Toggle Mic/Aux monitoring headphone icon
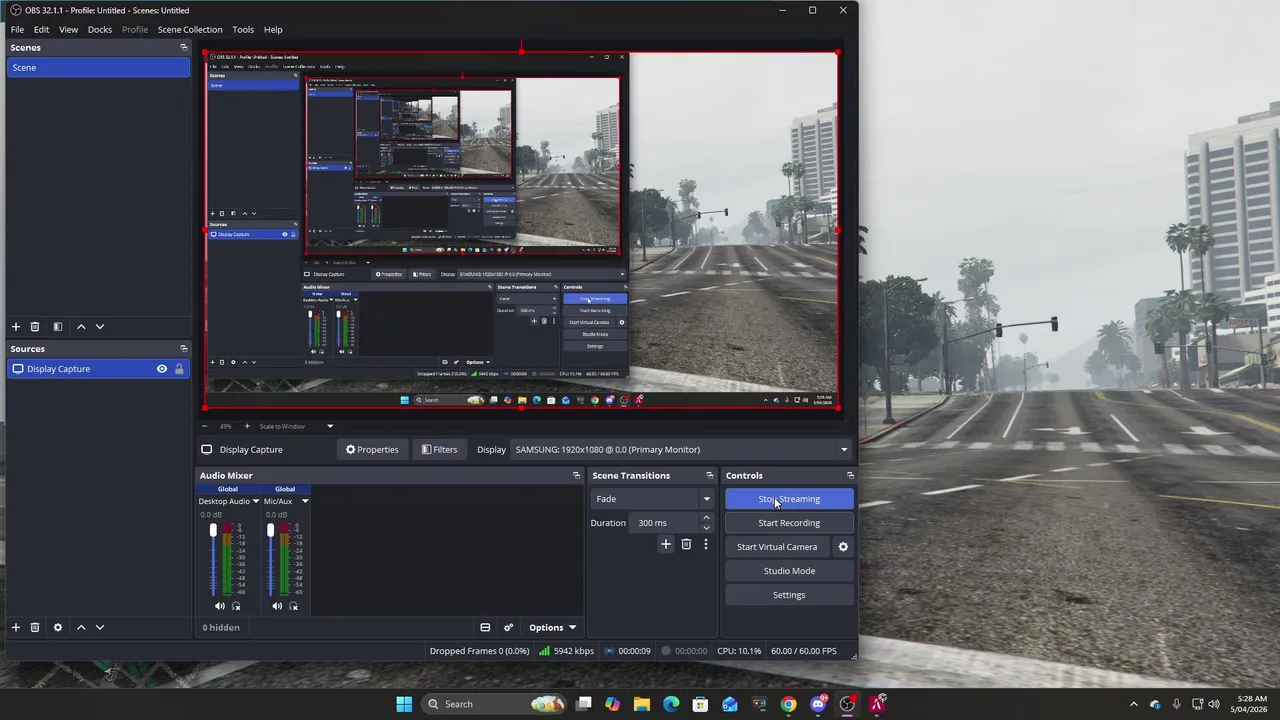 pyautogui.click(x=293, y=606)
